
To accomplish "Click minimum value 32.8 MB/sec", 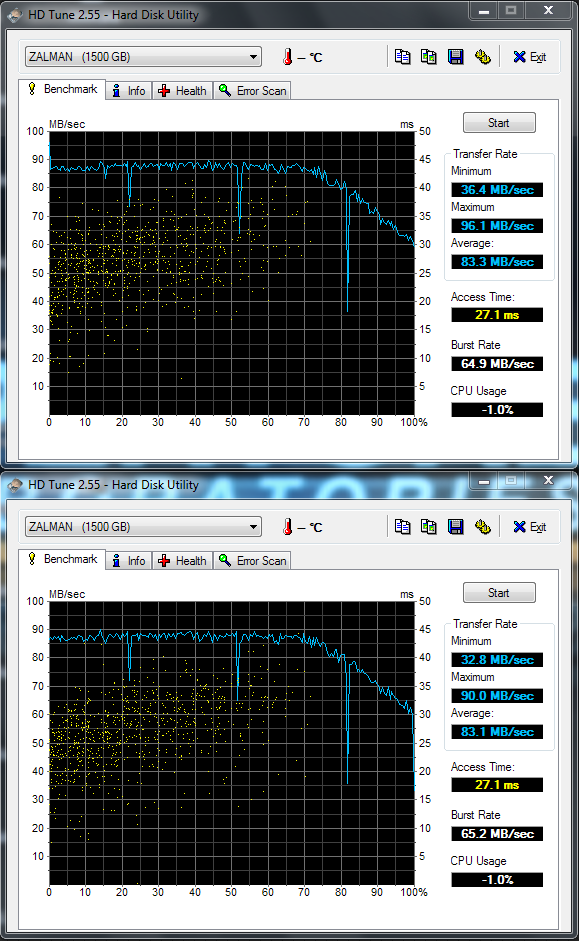I will pyautogui.click(x=497, y=660).
